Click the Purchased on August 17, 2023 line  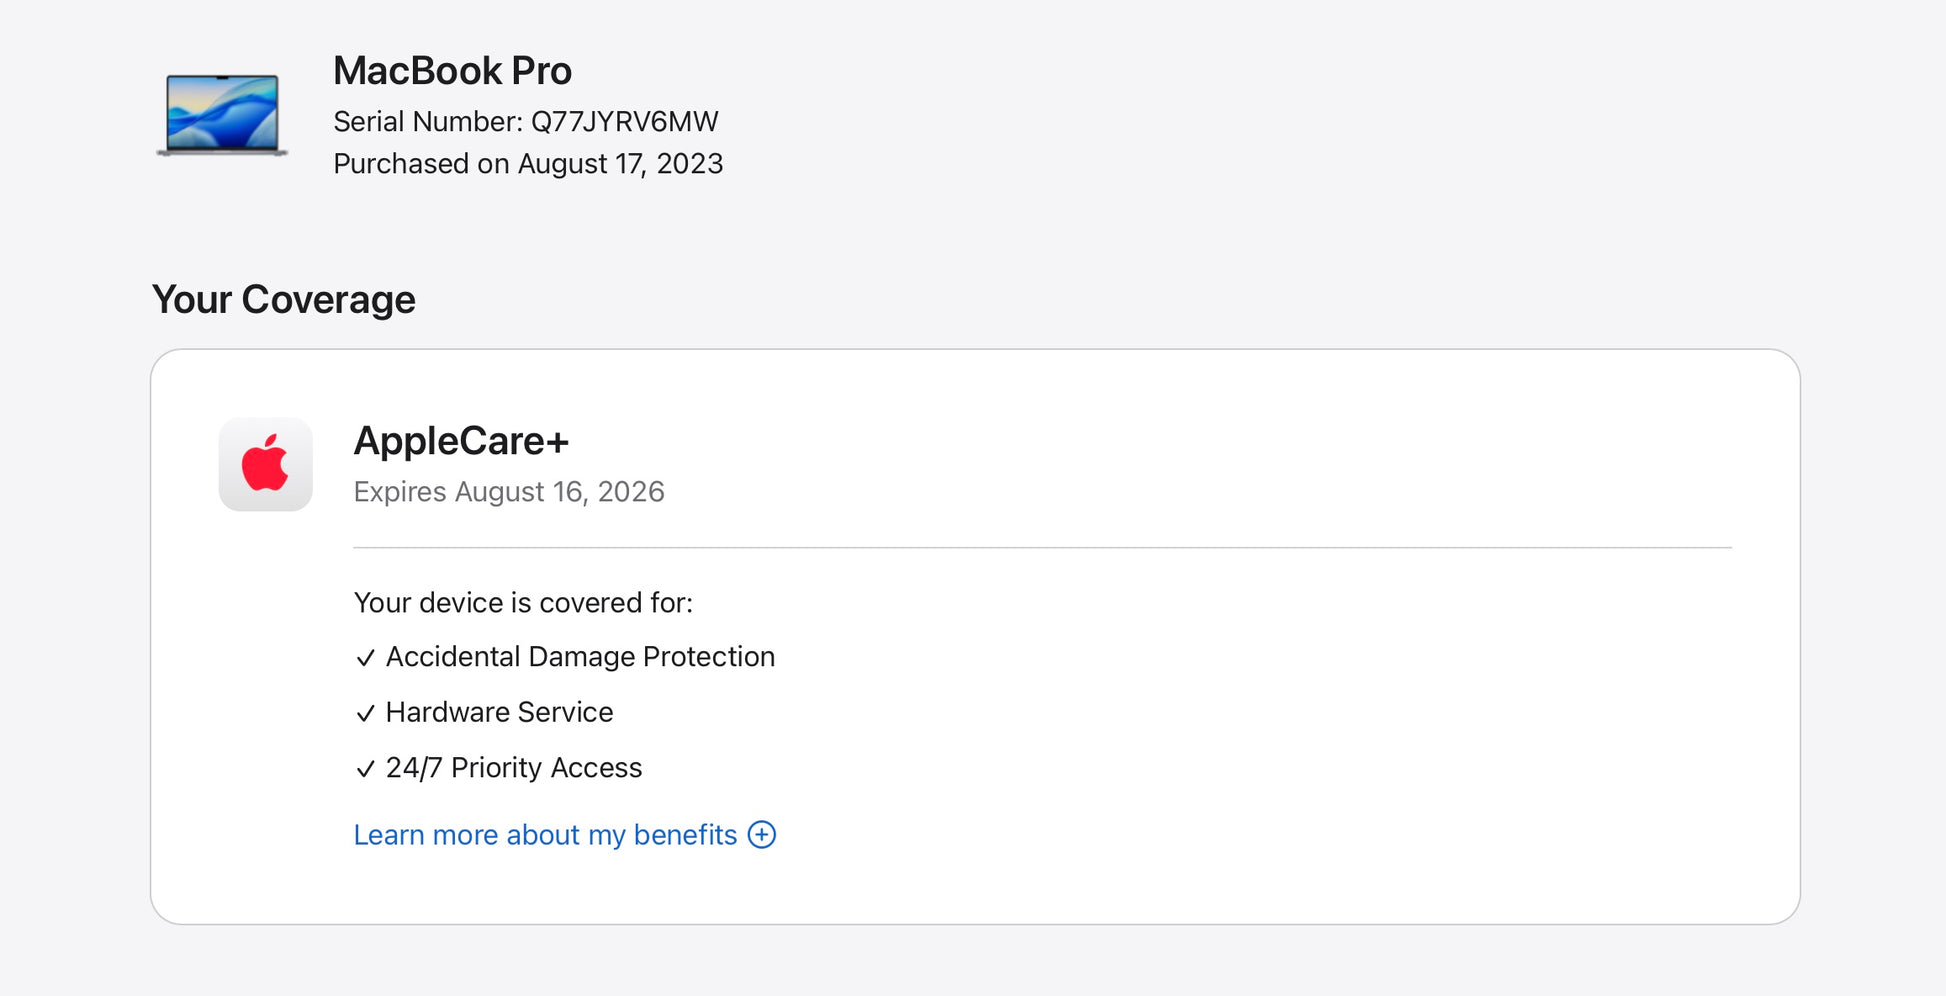tap(528, 164)
